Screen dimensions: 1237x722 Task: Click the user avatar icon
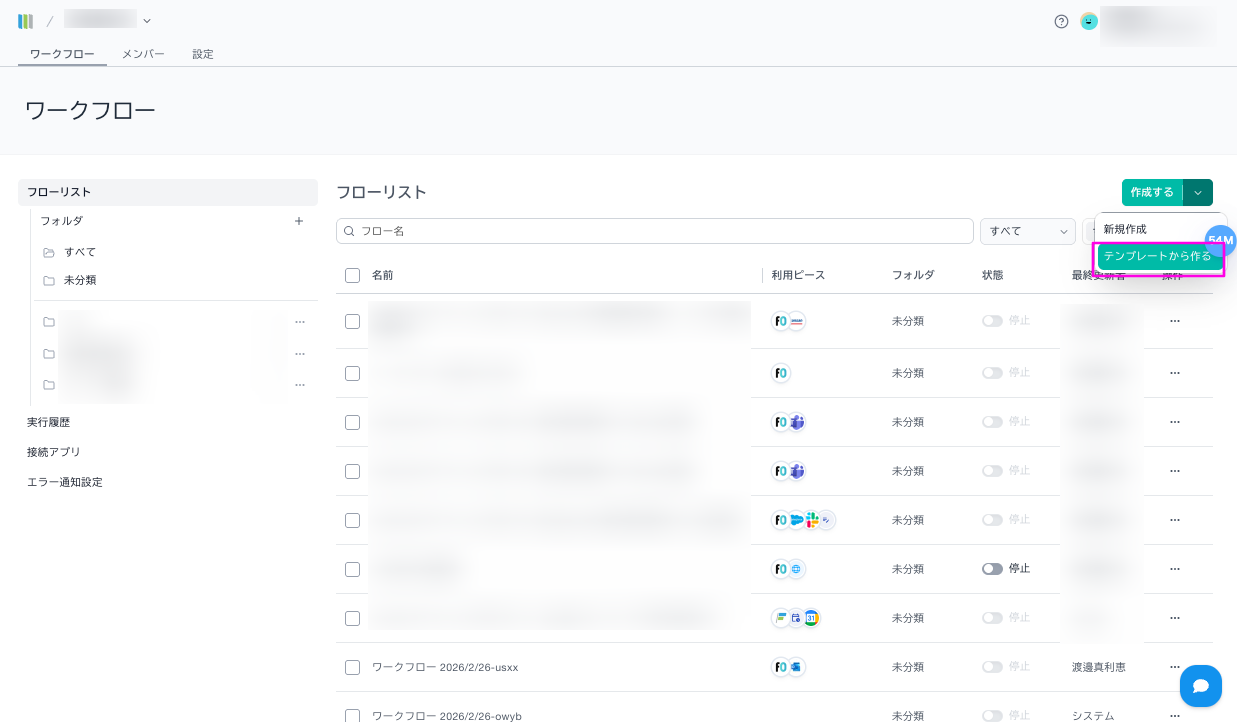(x=1089, y=21)
